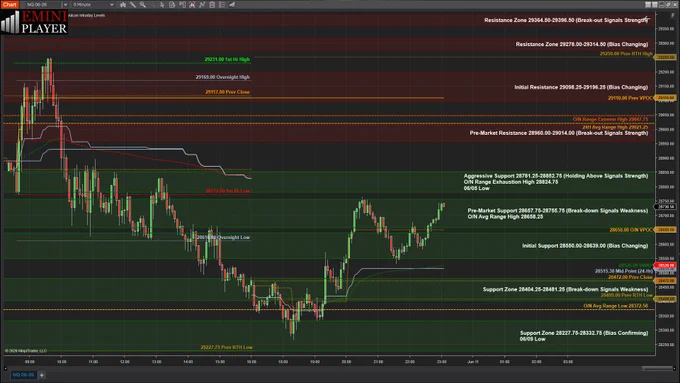Screen dimensions: 680x383
Task: Click 'Jun 11' date on time axis
Action: pyautogui.click(x=473, y=361)
